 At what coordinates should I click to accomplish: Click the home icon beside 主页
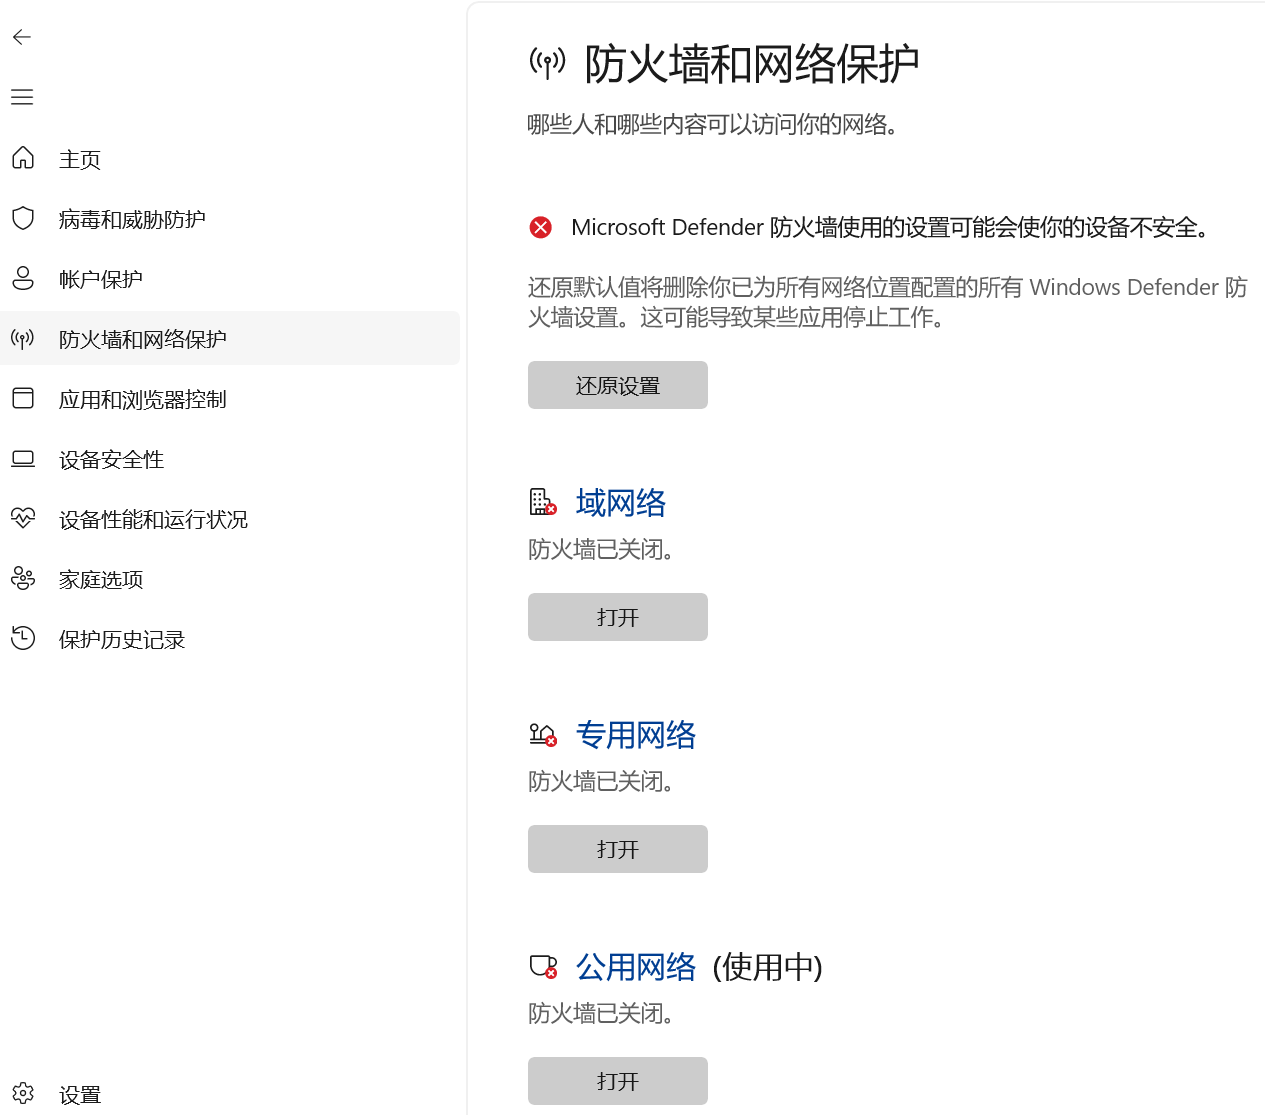23,158
